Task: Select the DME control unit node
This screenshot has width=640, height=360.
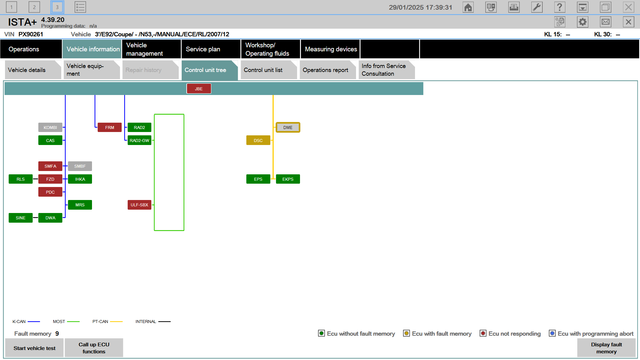Action: [x=288, y=127]
